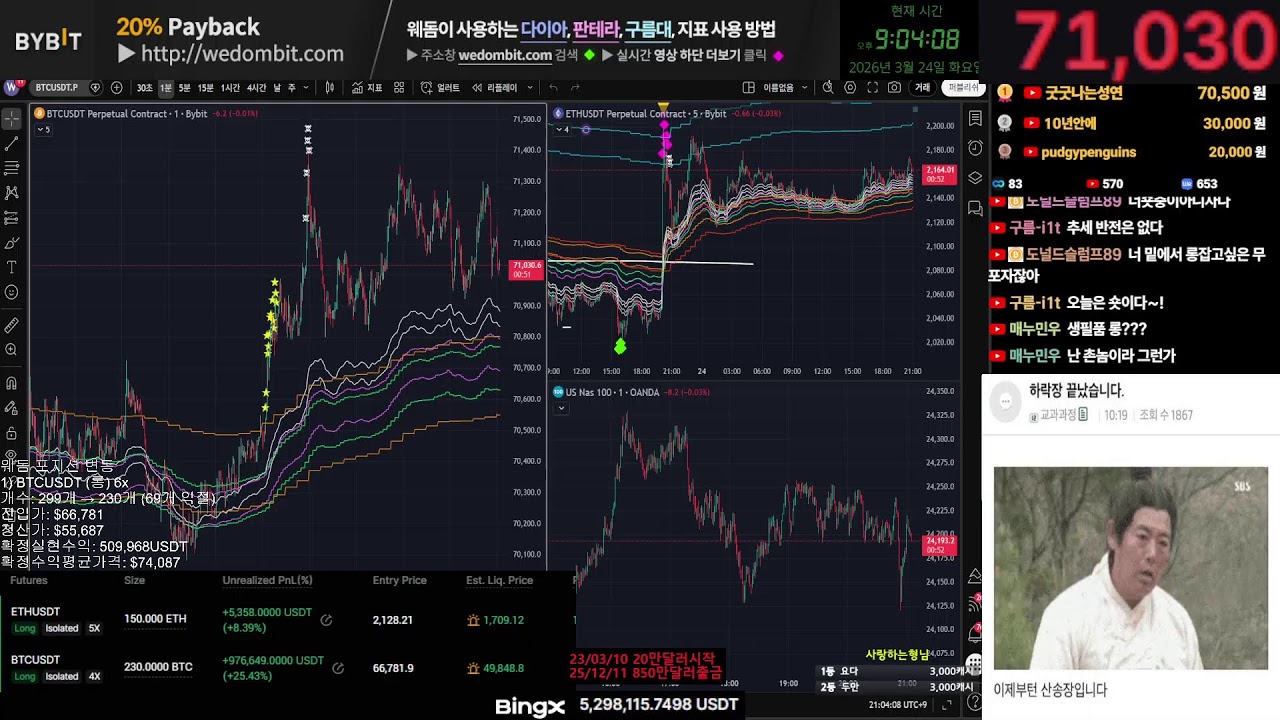The width and height of the screenshot is (1280, 720).
Task: Select the brush drawing tool
Action: pyautogui.click(x=12, y=242)
